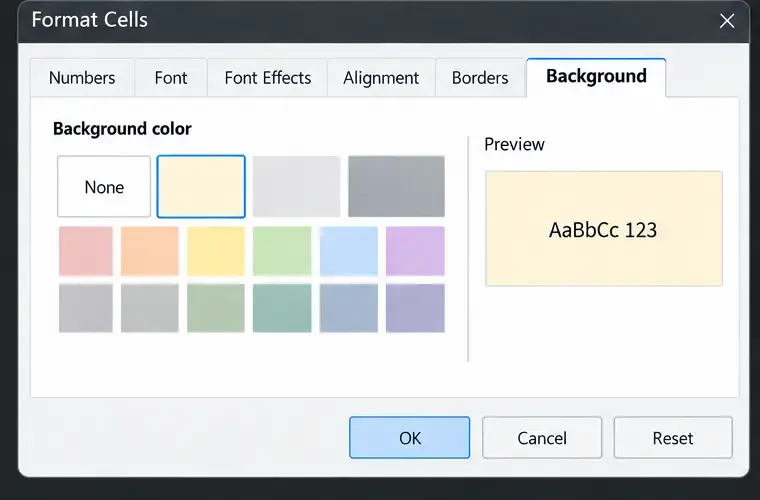Select the muted teal swatch

pyautogui.click(x=282, y=308)
